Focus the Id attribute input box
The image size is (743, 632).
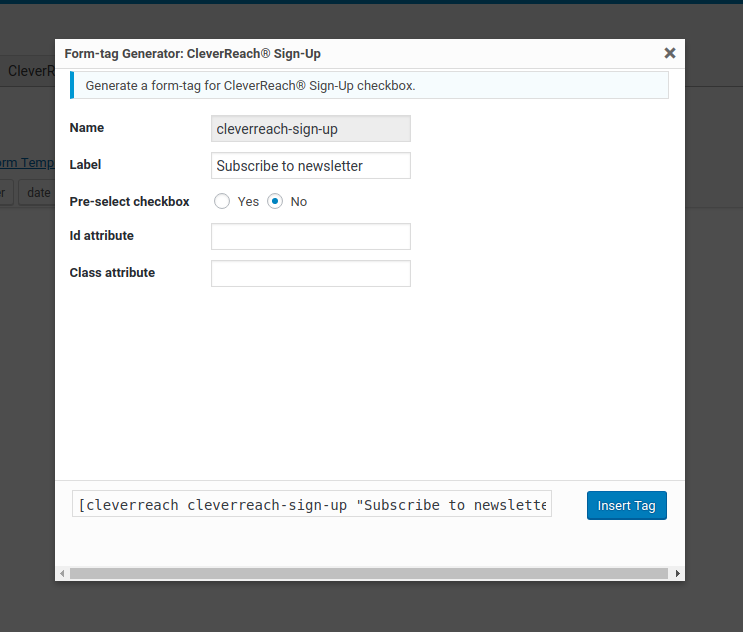coord(310,237)
